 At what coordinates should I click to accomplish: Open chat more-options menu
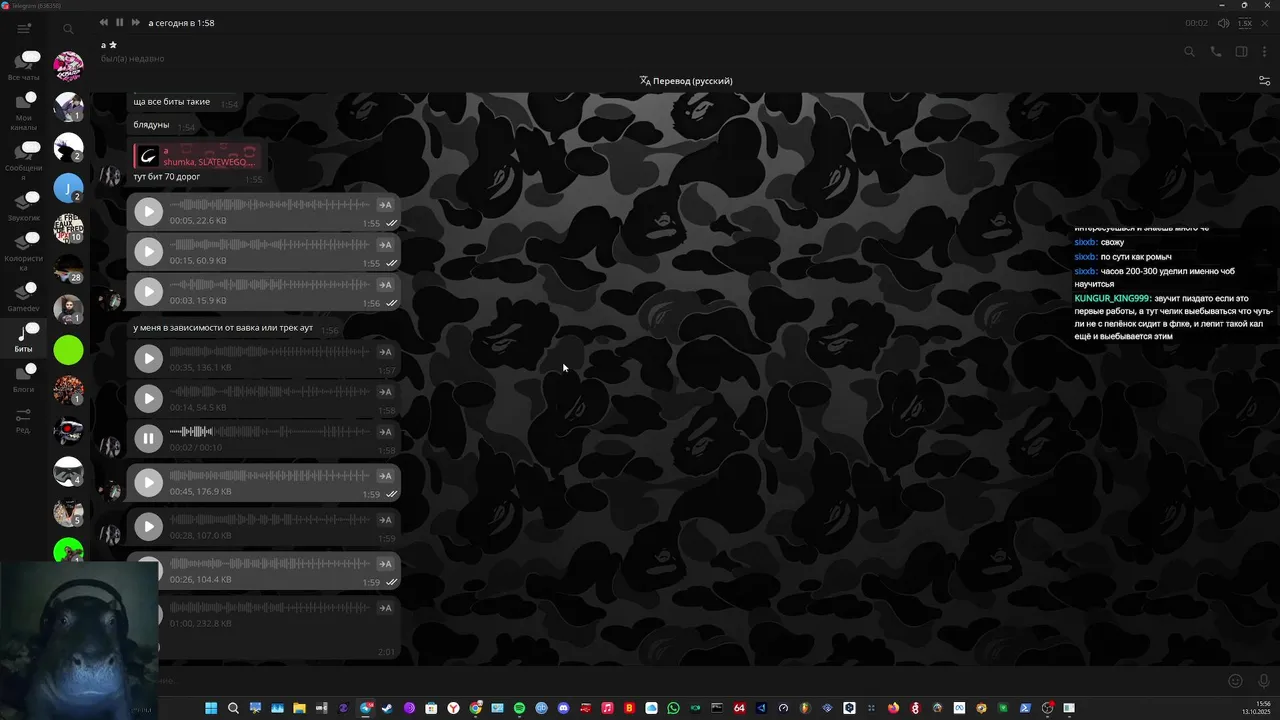pos(1265,52)
